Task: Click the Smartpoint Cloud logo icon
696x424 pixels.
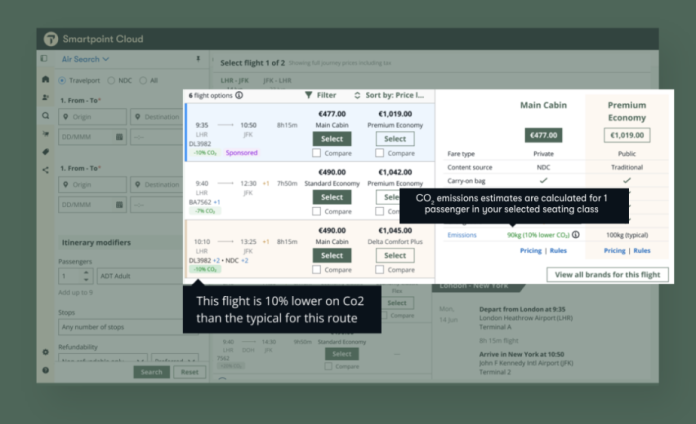Action: pyautogui.click(x=51, y=39)
